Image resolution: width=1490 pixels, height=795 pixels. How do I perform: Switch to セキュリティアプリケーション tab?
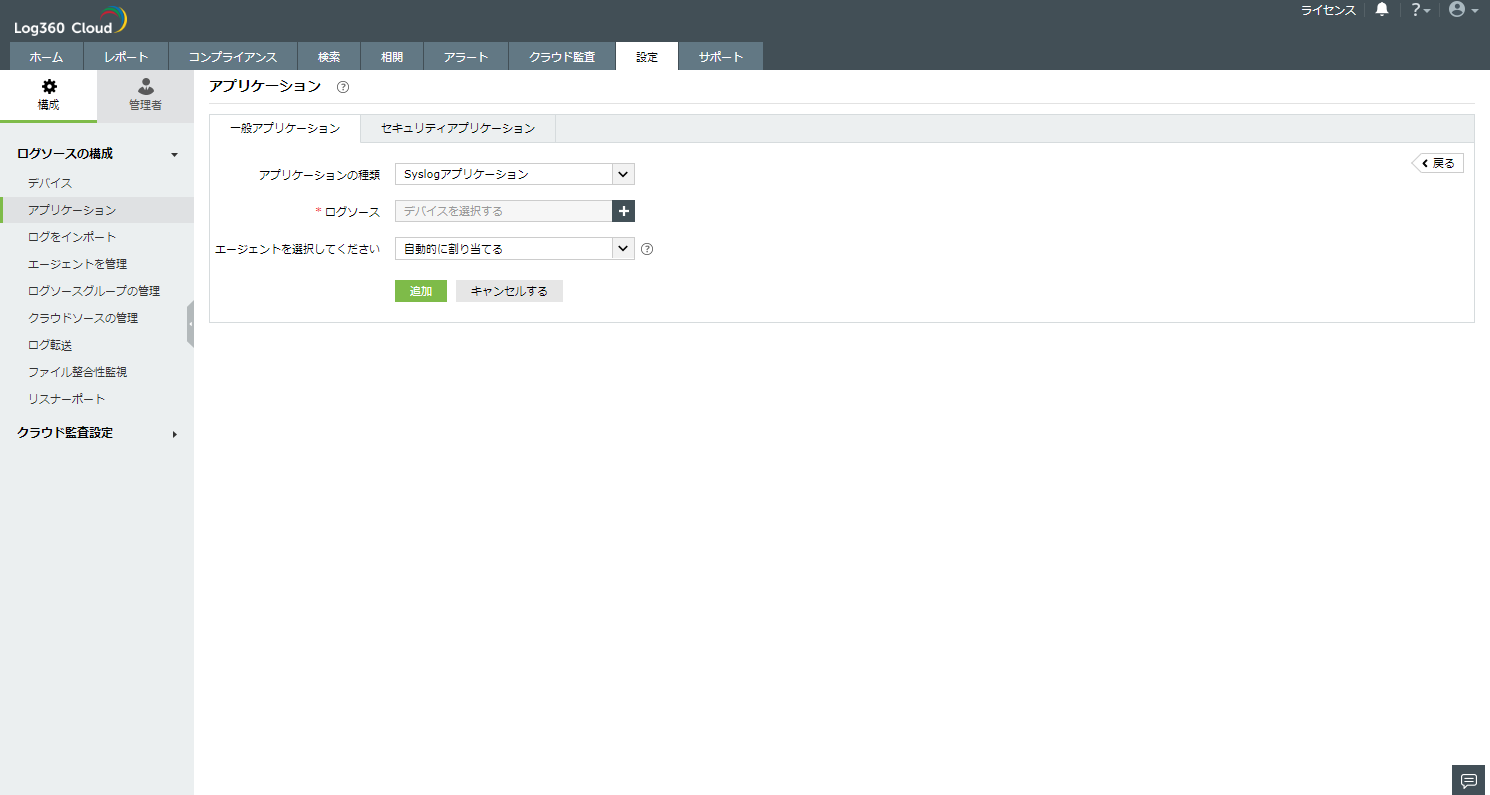458,129
